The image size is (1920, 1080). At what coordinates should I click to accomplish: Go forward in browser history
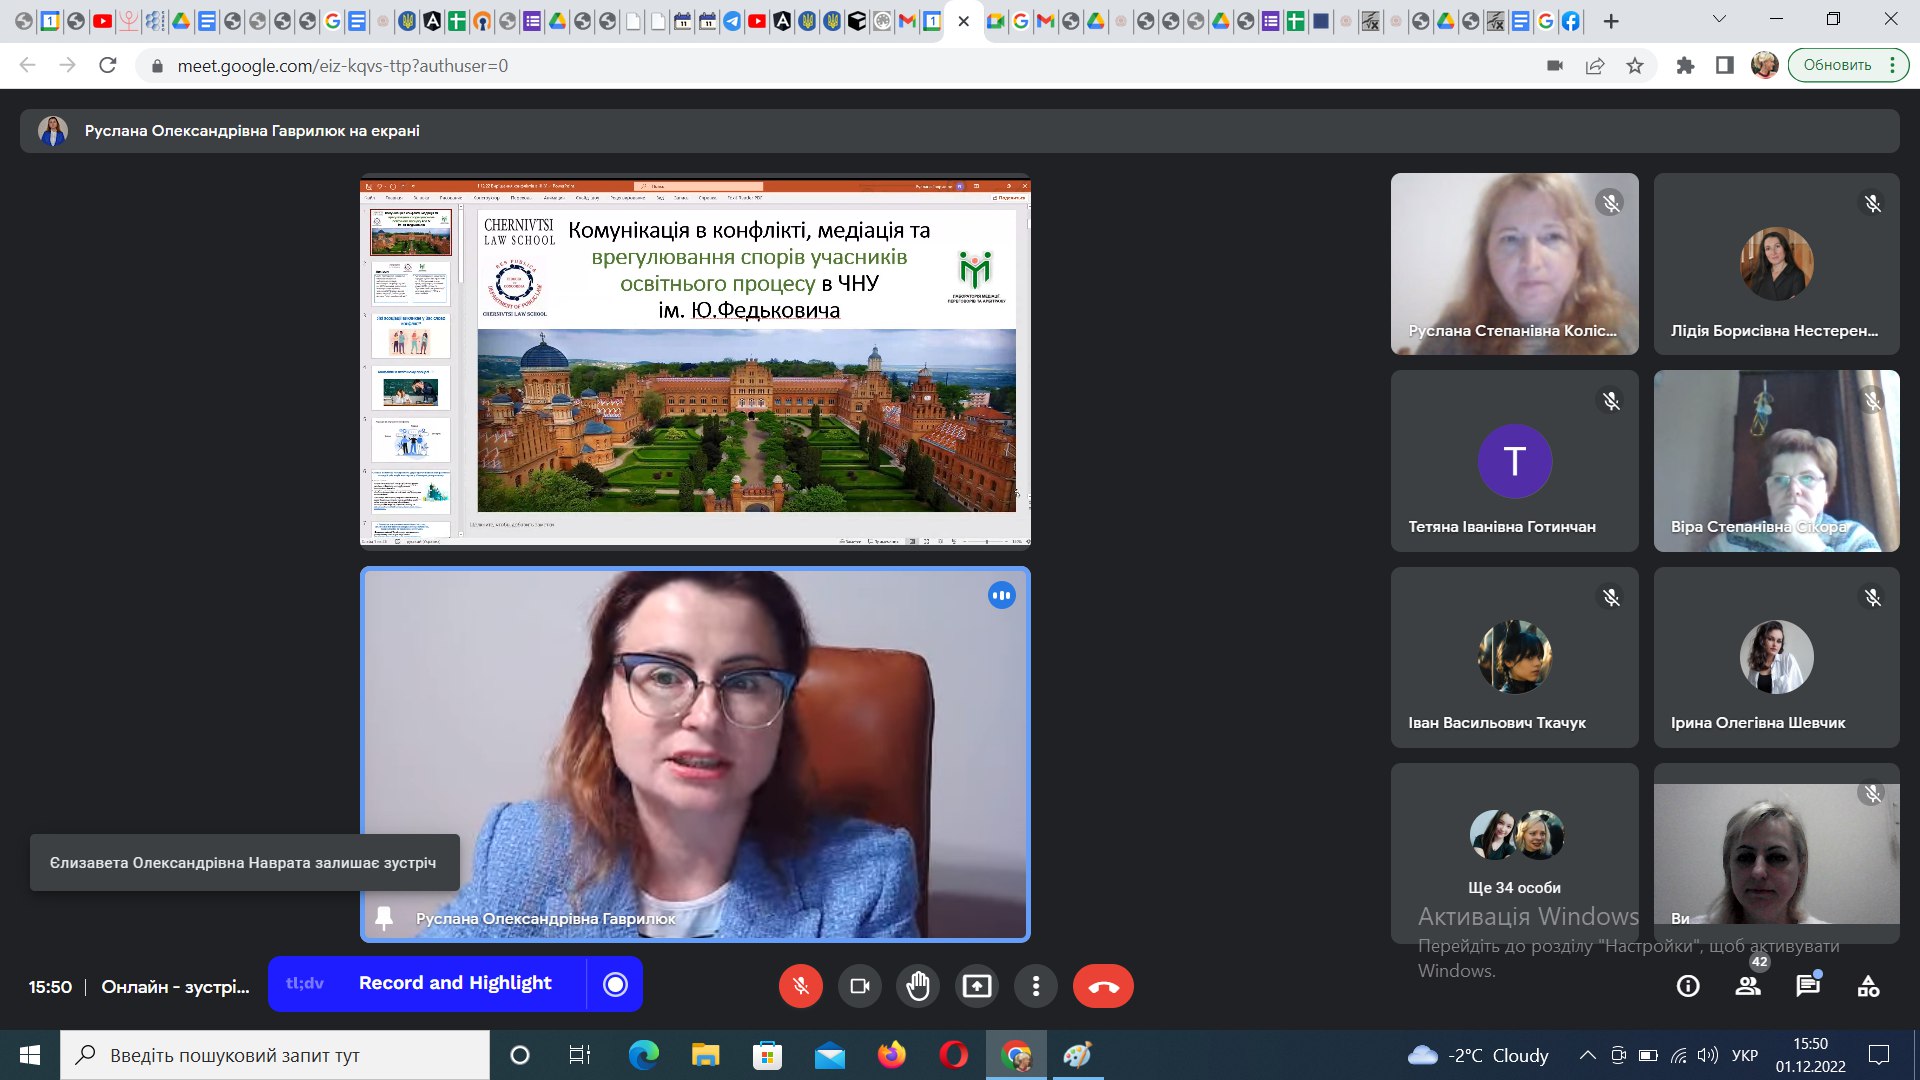click(x=67, y=65)
